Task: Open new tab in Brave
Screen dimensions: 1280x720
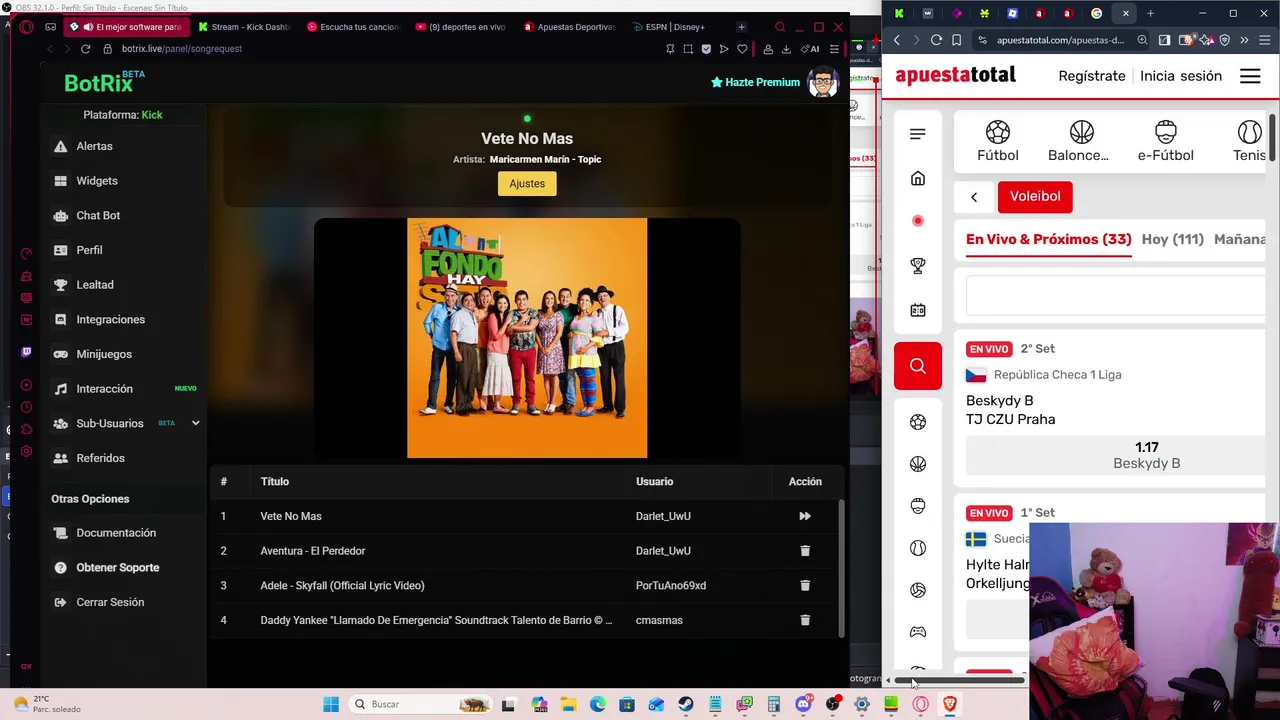Action: pyautogui.click(x=1150, y=13)
